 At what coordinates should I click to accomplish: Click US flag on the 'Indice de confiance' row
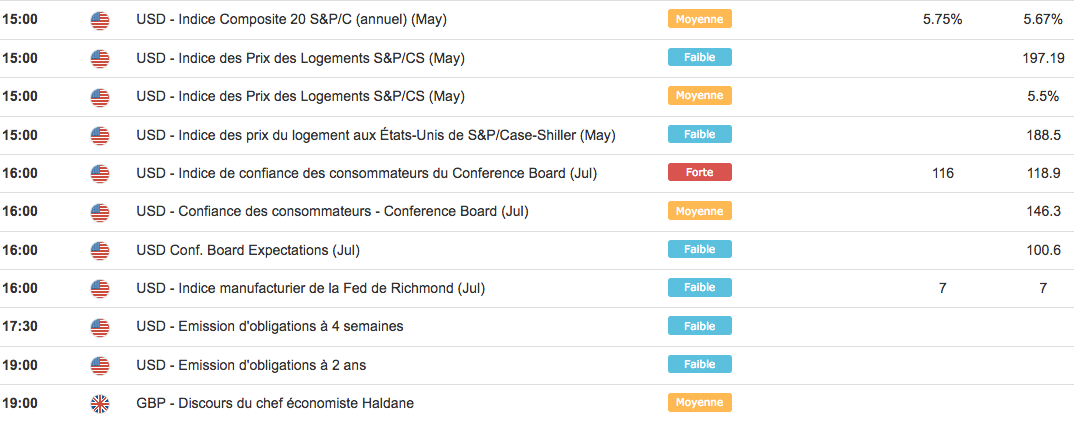(x=100, y=173)
